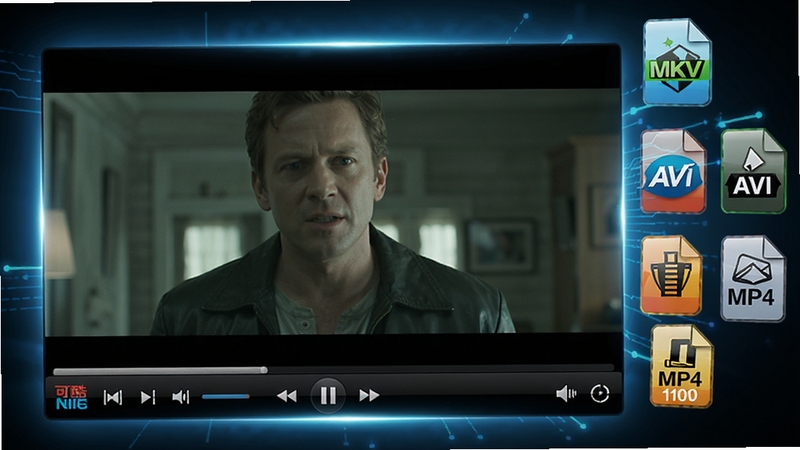The image size is (800, 450).
Task: Click the video seek progress bar
Action: [333, 369]
